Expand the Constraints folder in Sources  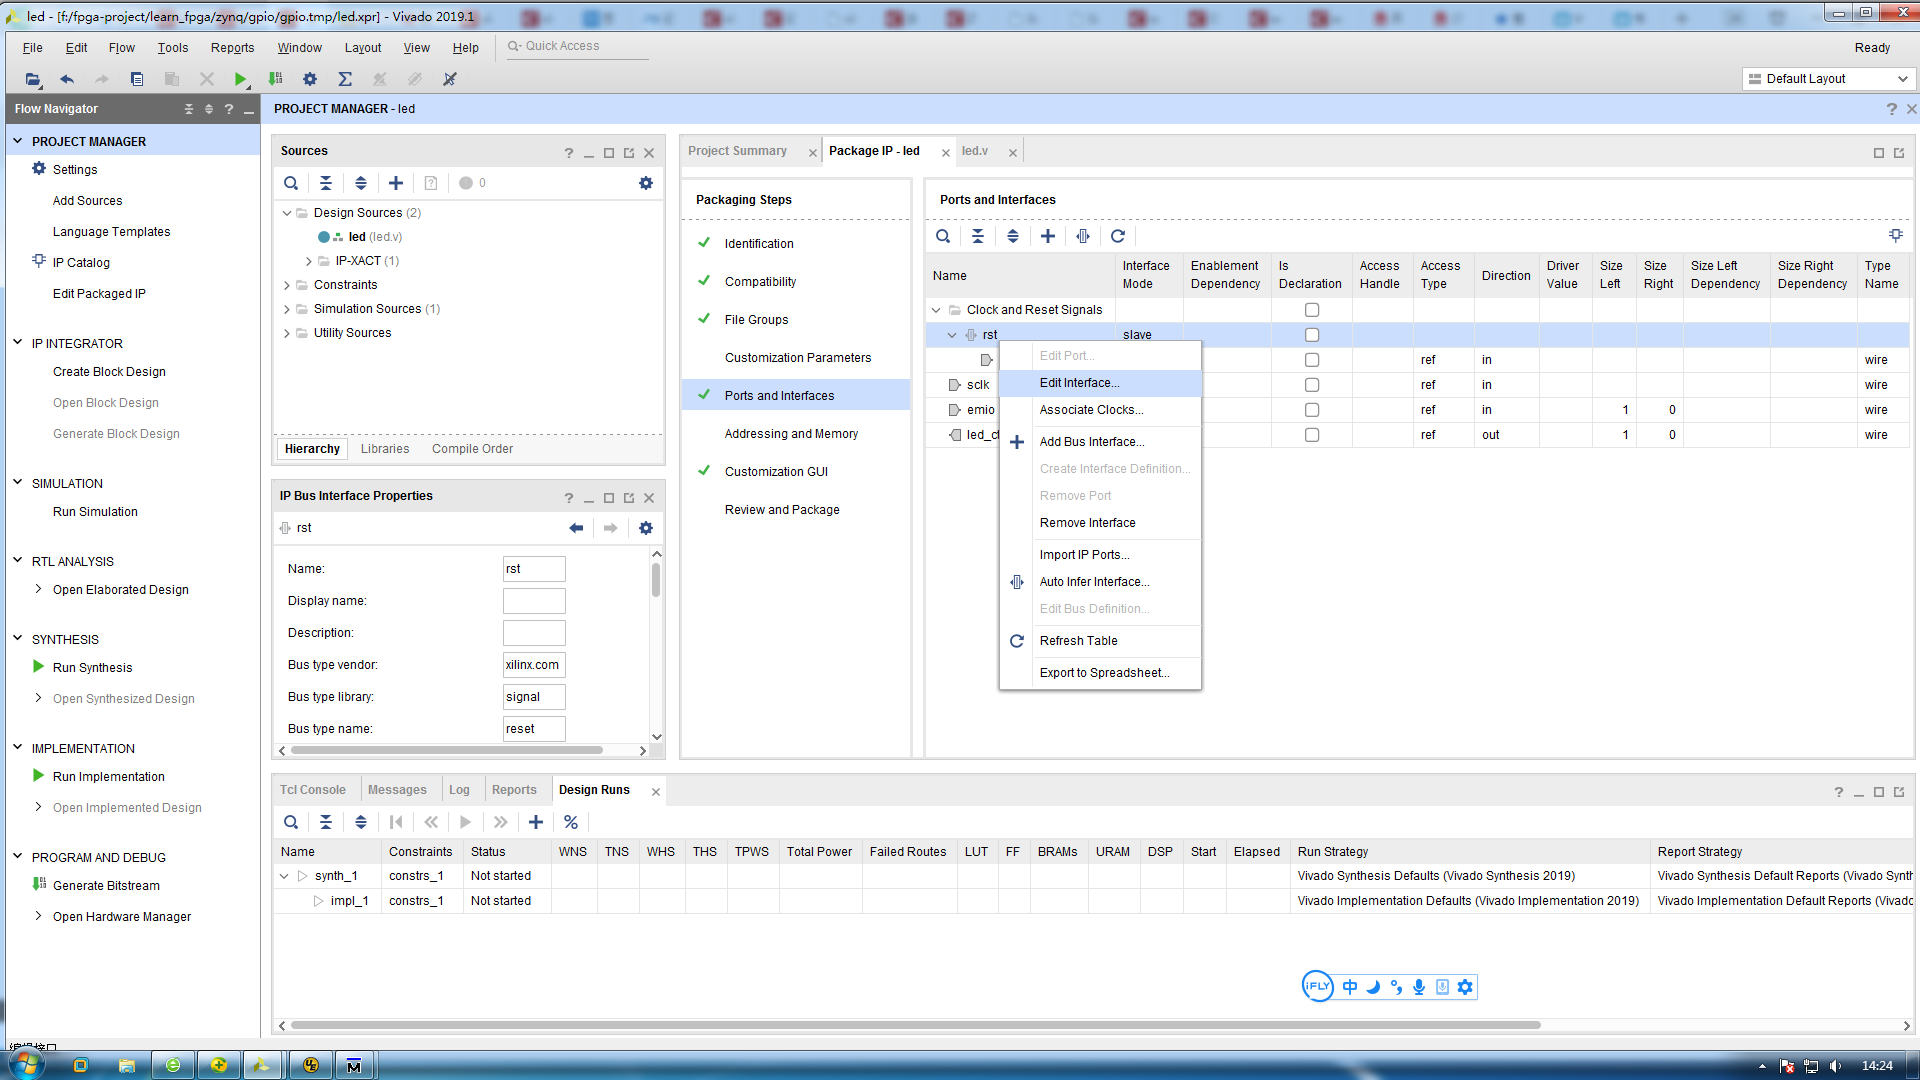[287, 285]
